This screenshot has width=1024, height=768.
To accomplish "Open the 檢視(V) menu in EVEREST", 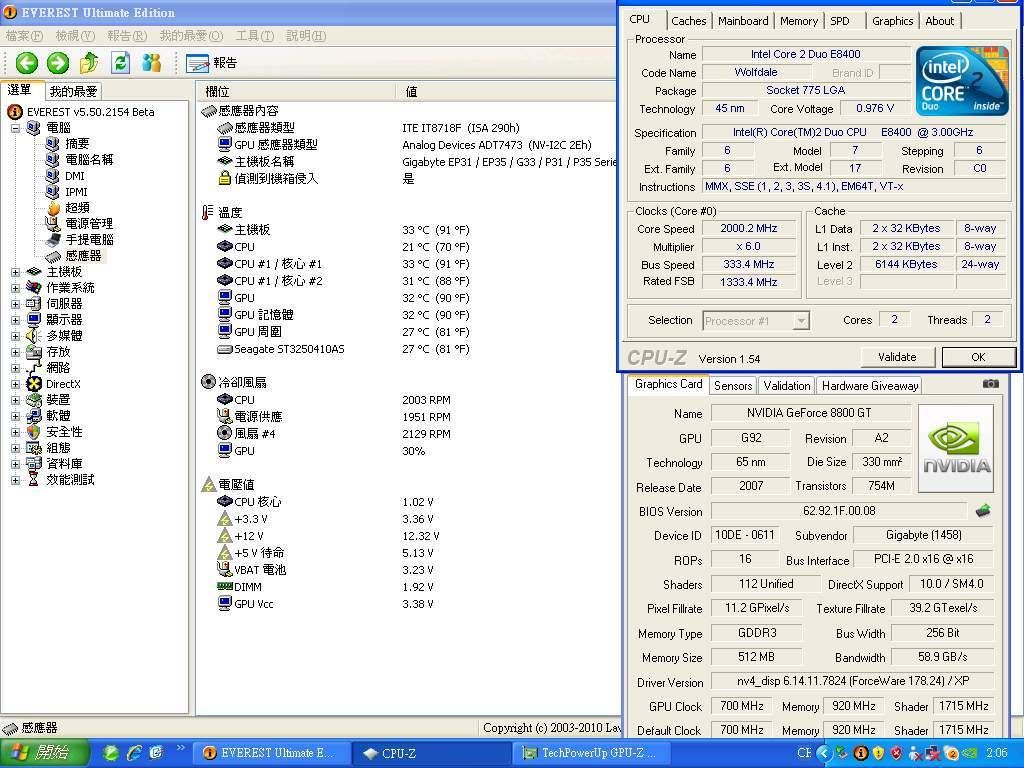I will tap(75, 36).
